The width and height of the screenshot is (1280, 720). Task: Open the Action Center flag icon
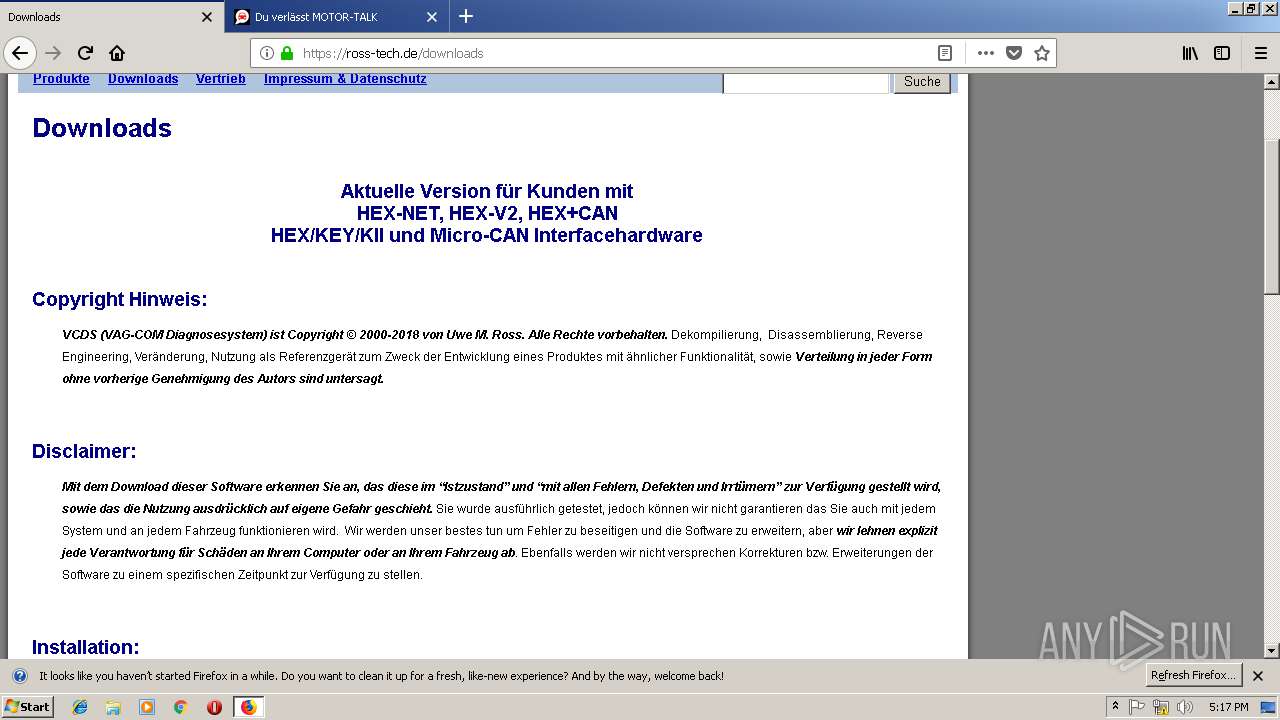pos(1137,707)
